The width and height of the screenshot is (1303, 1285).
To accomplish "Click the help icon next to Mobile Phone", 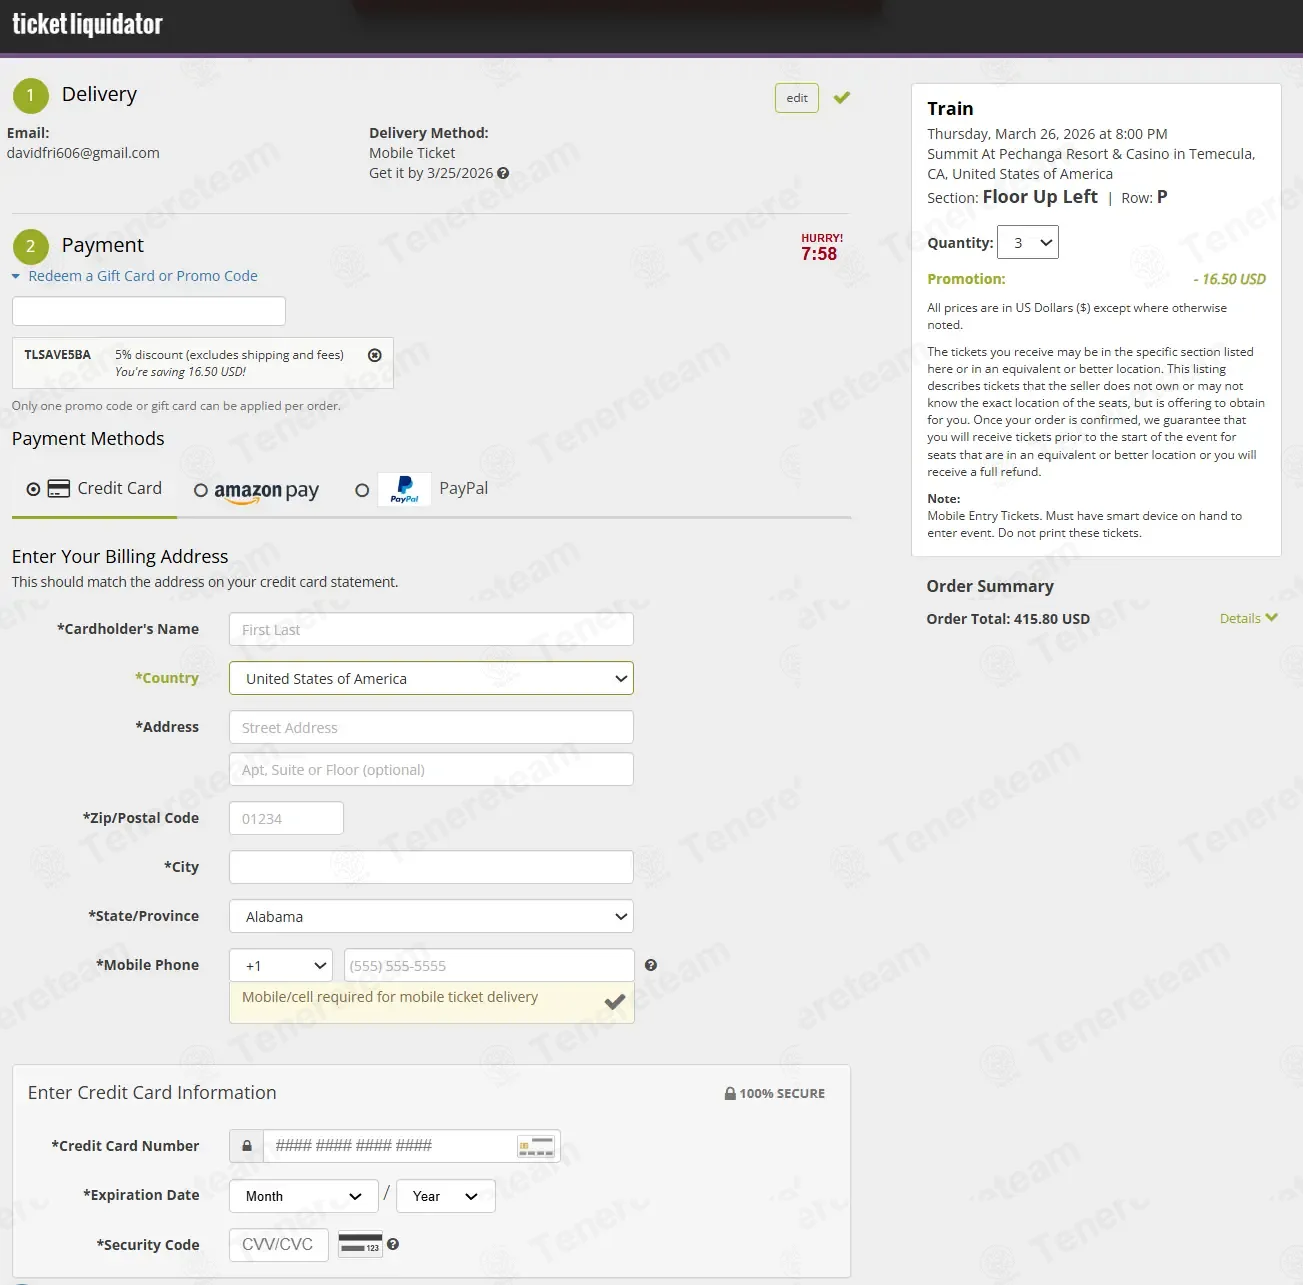I will (x=651, y=965).
